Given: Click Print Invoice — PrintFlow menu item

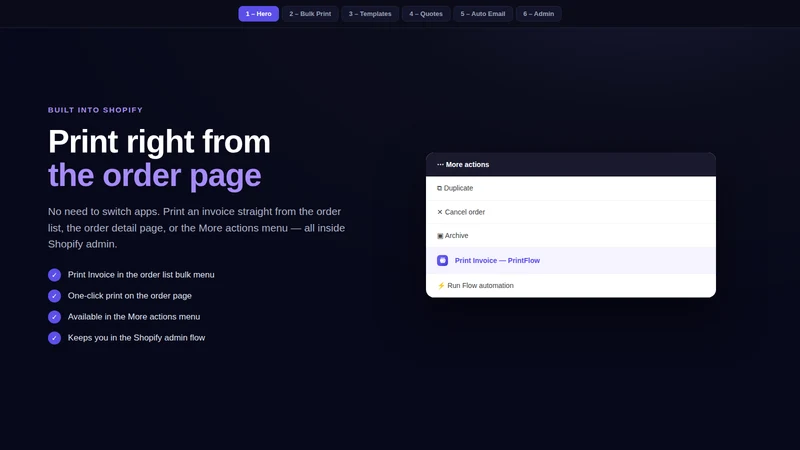Looking at the screenshot, I should (570, 260).
